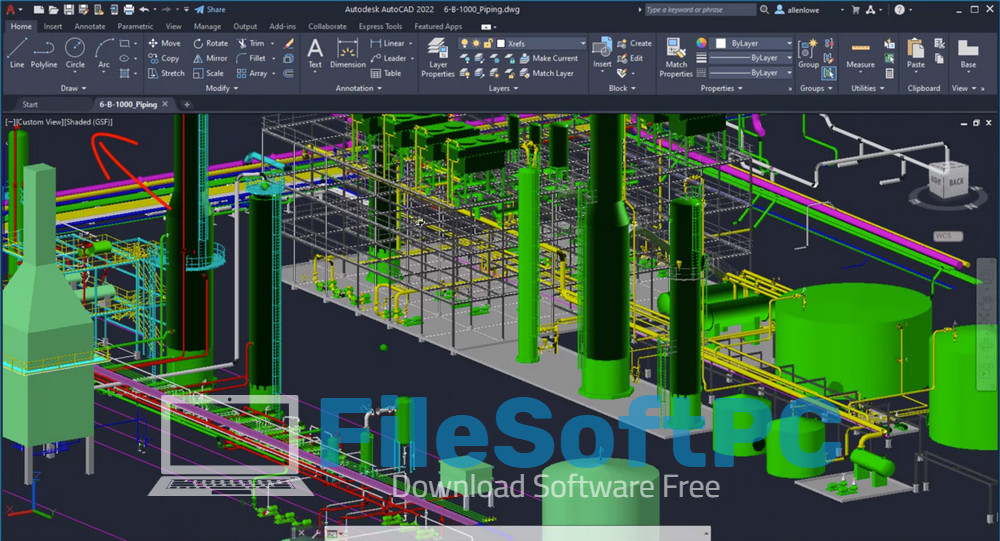Screen dimensions: 1000x541
Task: Click the BACK face of the ViewCube
Action: [x=956, y=182]
